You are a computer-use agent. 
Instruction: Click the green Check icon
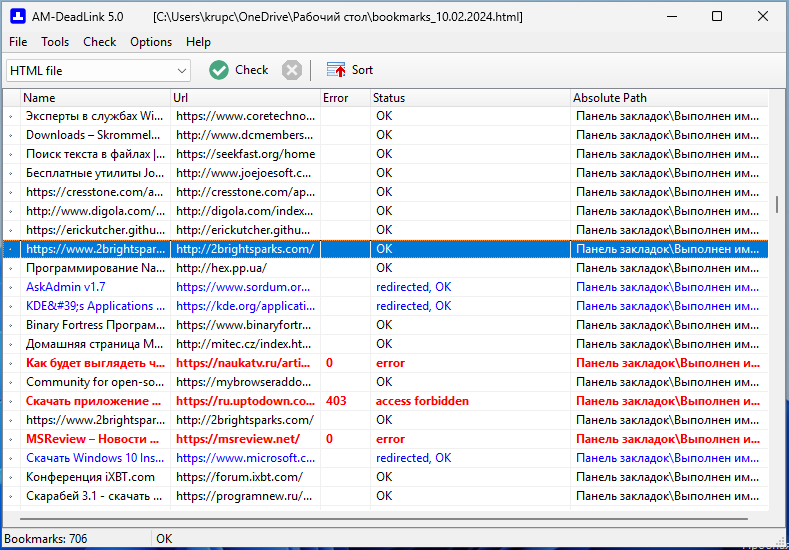219,70
